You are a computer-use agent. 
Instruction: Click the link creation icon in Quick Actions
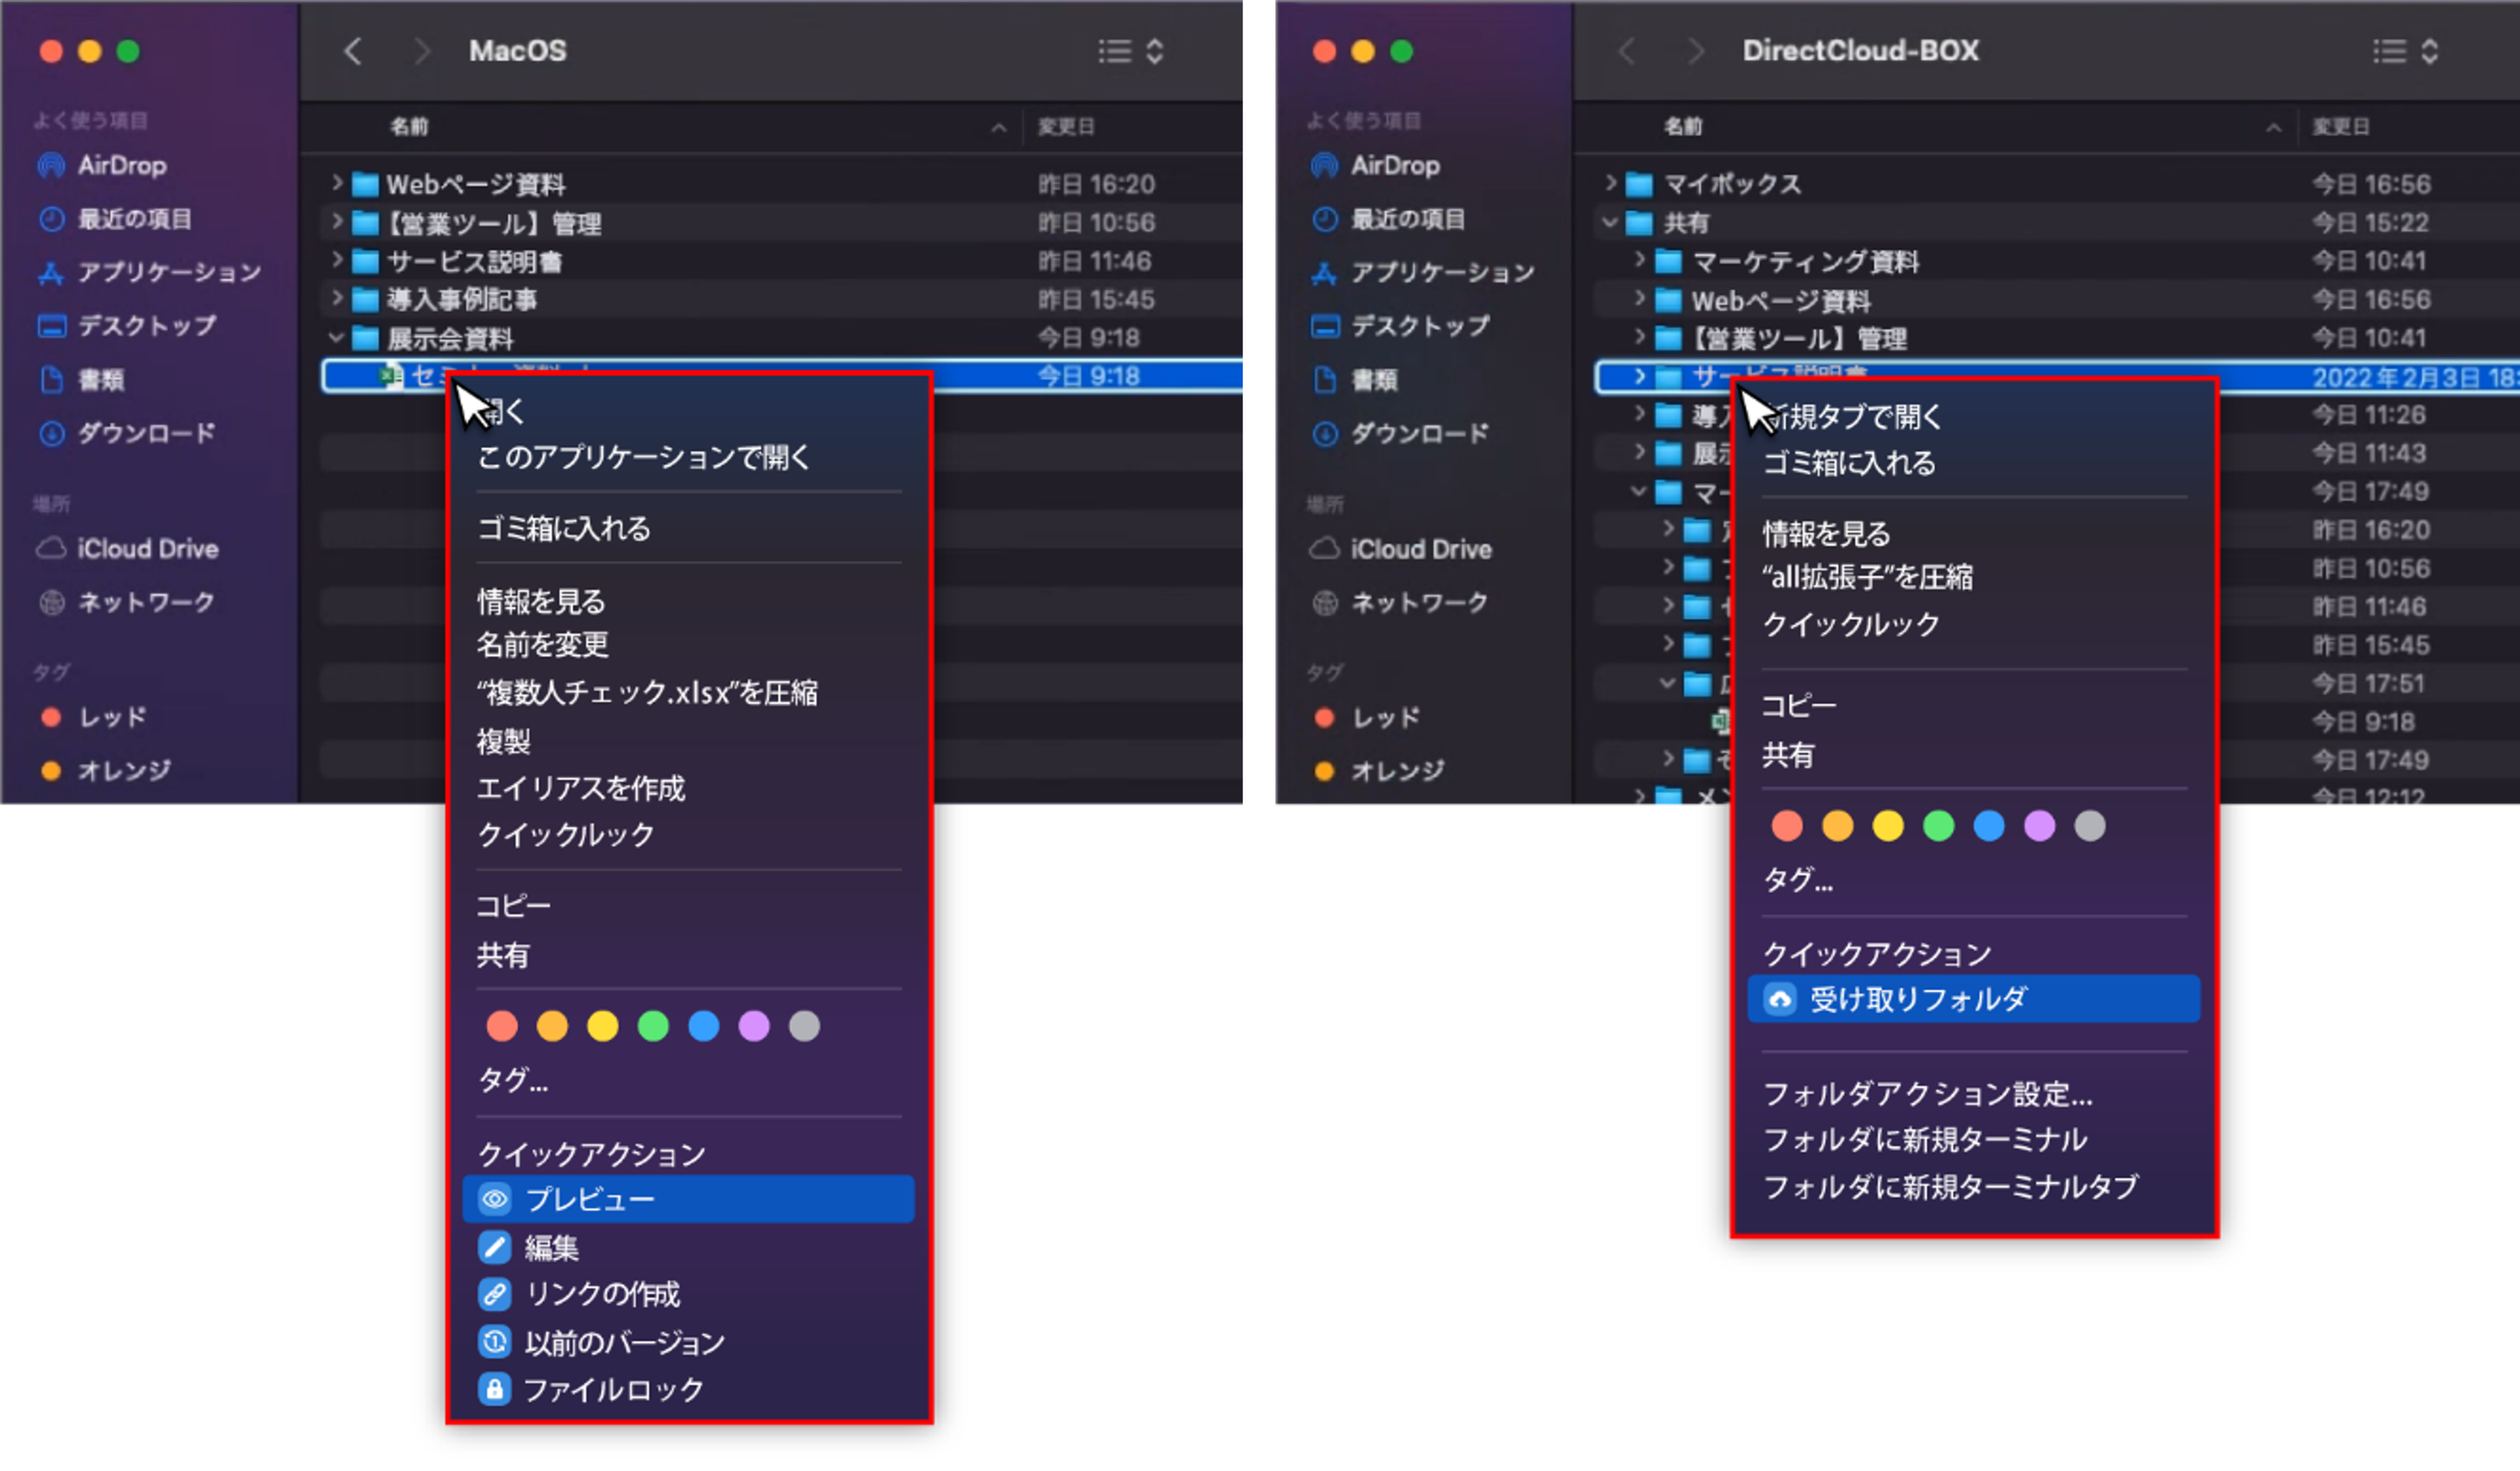click(x=495, y=1294)
